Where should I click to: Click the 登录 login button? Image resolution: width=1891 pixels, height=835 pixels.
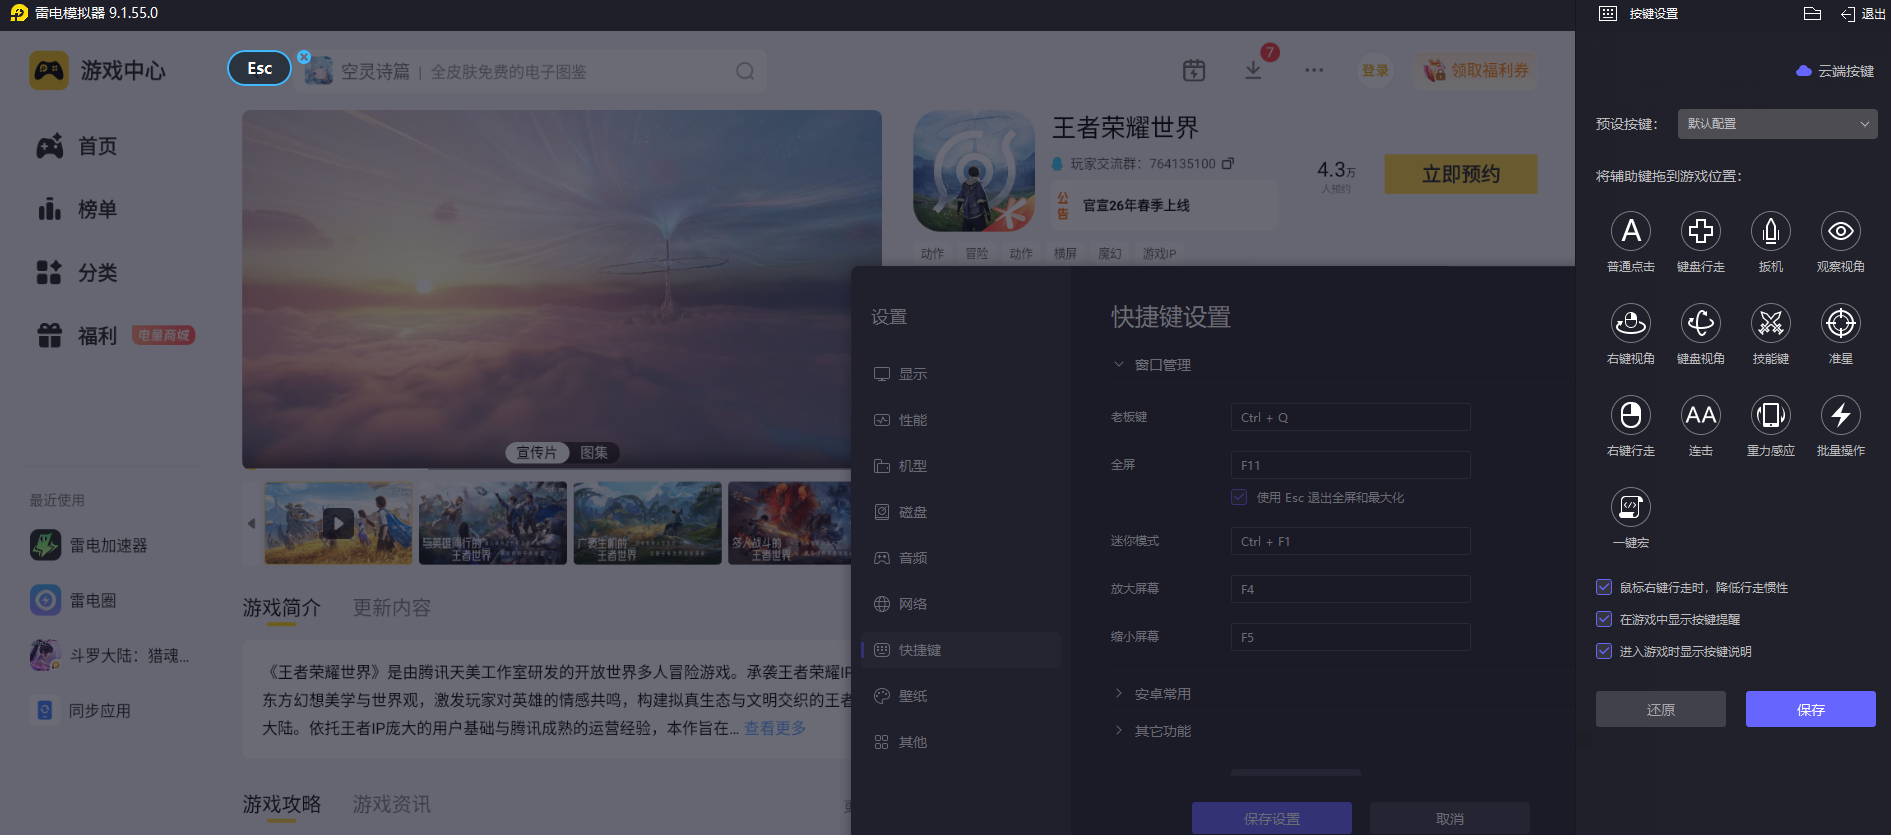1375,70
